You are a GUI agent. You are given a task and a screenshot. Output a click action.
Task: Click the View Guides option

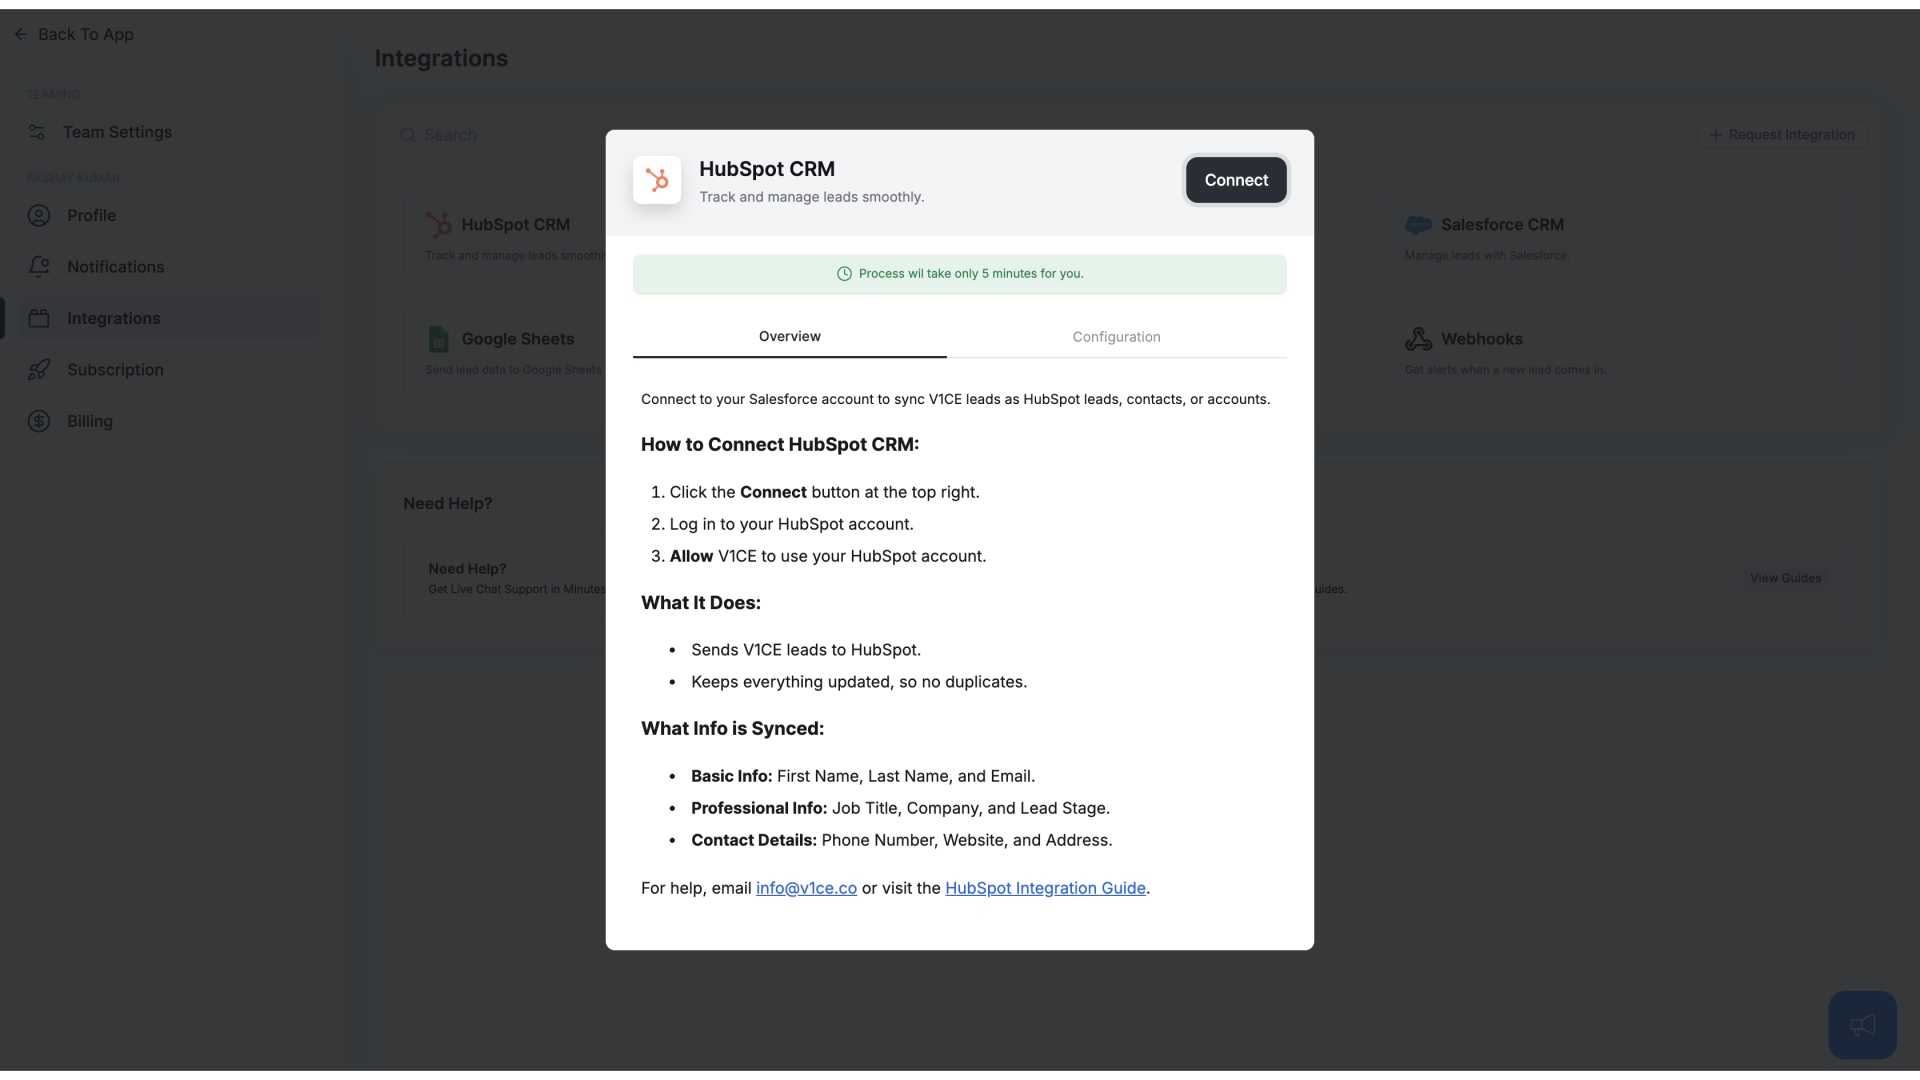(x=1785, y=578)
